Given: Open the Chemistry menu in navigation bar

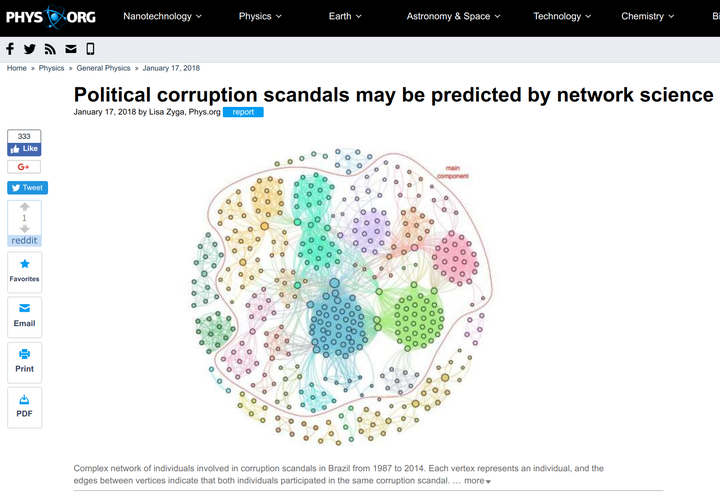Looking at the screenshot, I should click(x=647, y=17).
